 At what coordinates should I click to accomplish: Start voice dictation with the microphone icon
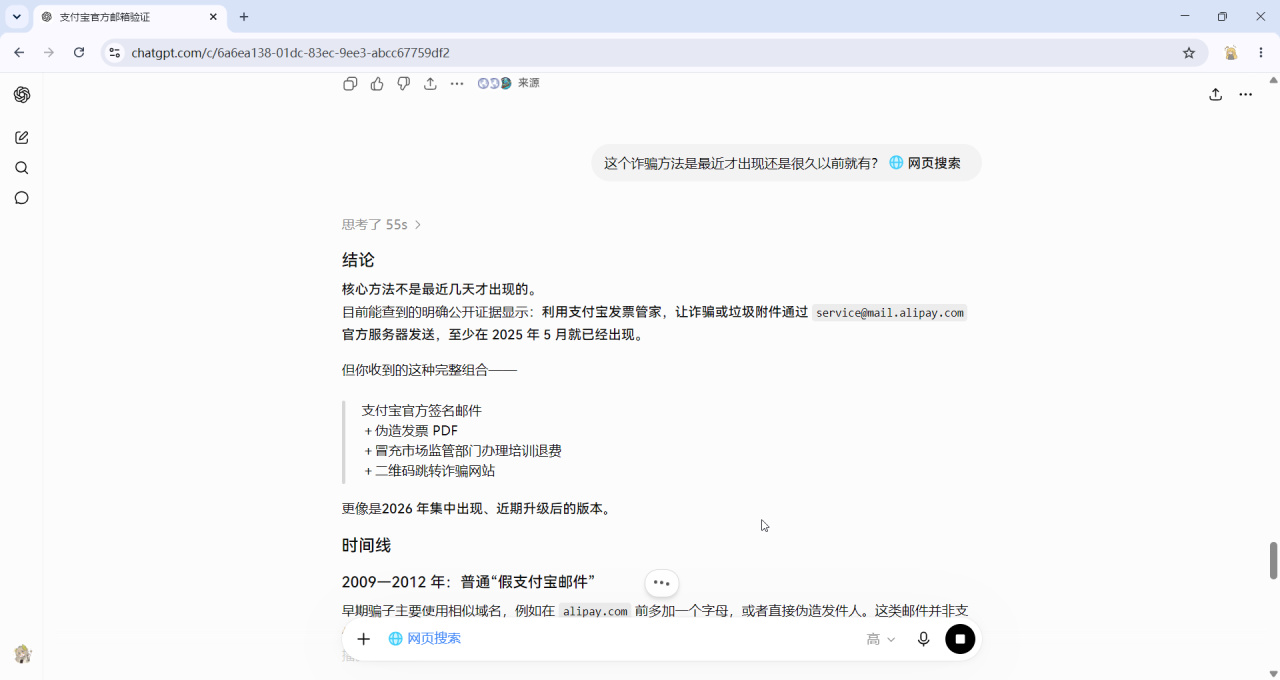tap(924, 639)
